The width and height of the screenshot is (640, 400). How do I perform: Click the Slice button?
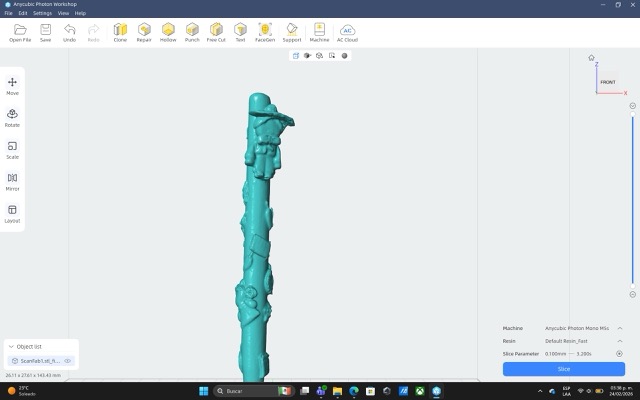564,369
